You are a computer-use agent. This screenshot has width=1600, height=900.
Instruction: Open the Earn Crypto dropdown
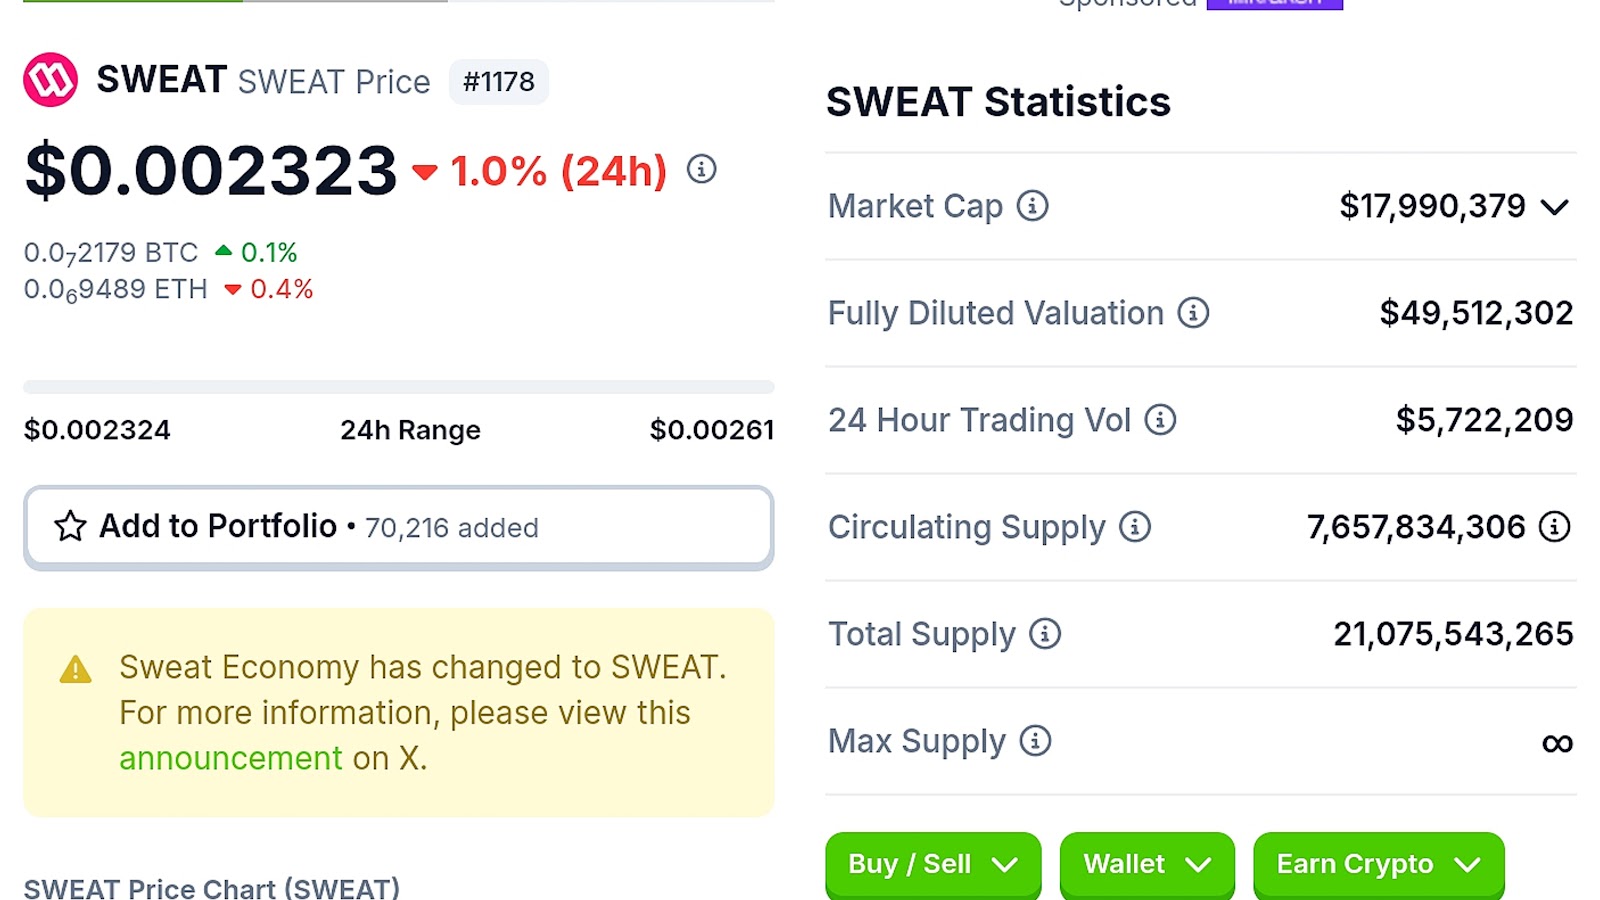1378,865
